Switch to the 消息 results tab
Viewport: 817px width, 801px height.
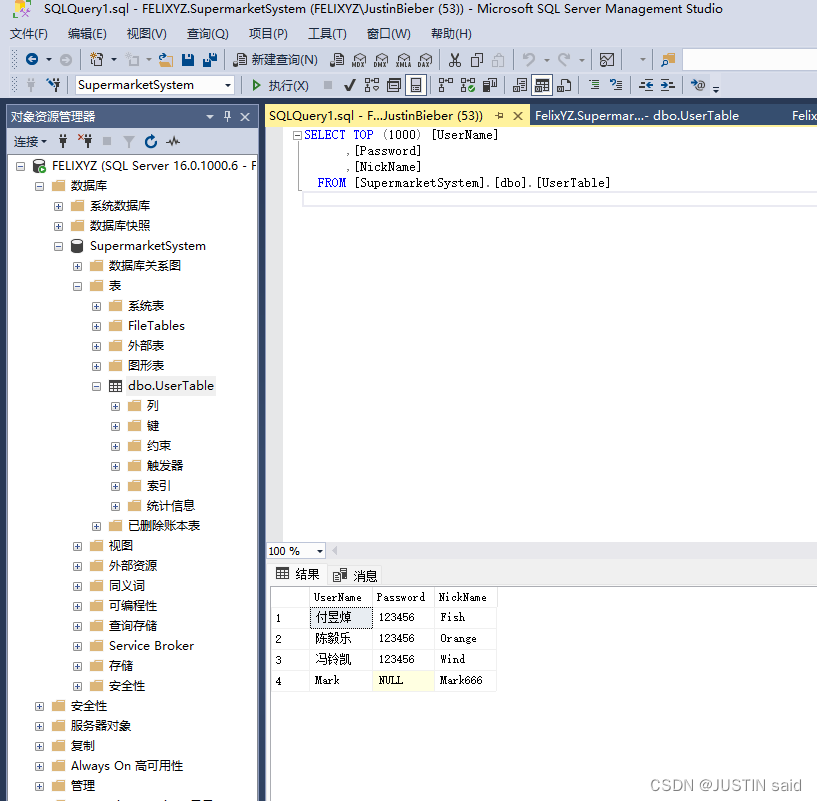355,575
